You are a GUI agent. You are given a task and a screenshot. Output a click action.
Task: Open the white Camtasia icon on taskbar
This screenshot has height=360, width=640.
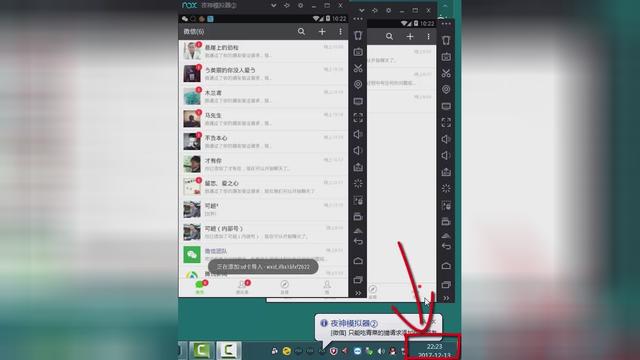pyautogui.click(x=229, y=350)
